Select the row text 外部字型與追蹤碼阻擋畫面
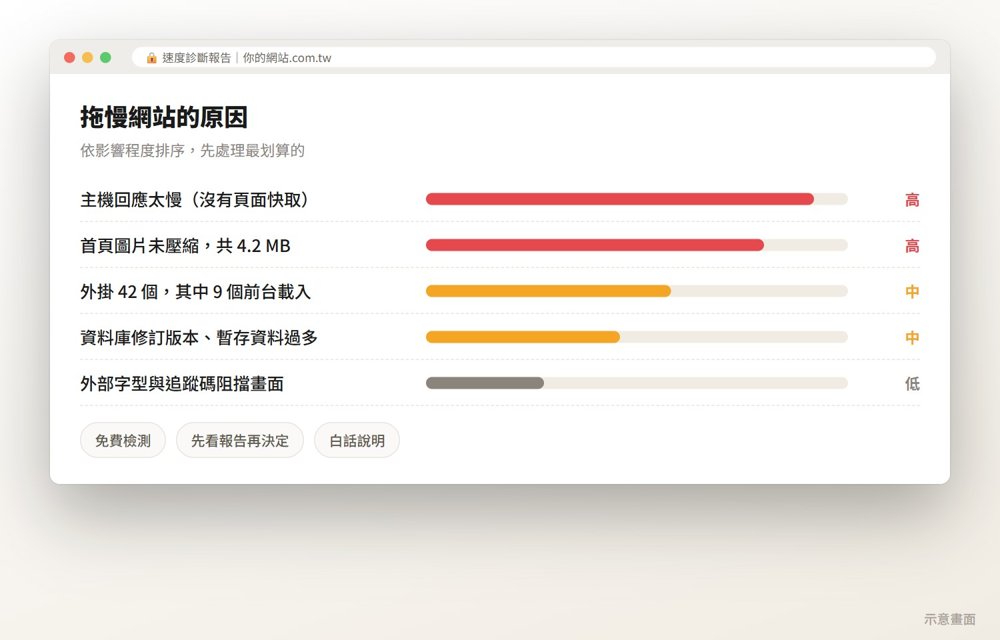 point(182,384)
